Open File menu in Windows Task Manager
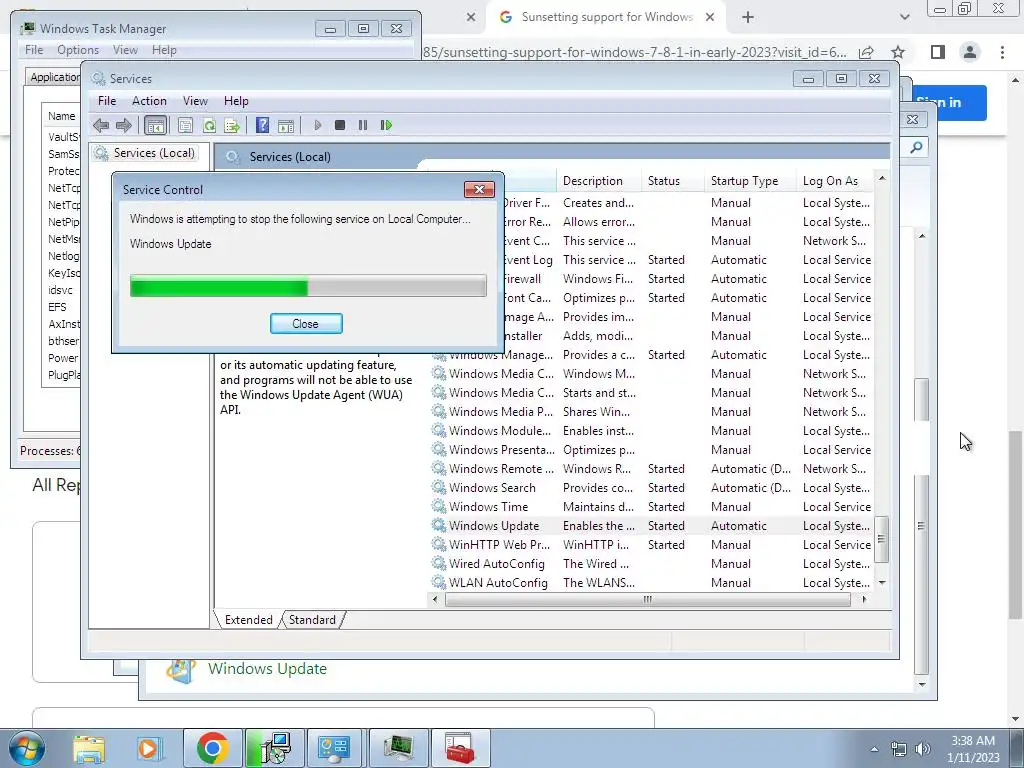The height and width of the screenshot is (768, 1024). pos(34,50)
